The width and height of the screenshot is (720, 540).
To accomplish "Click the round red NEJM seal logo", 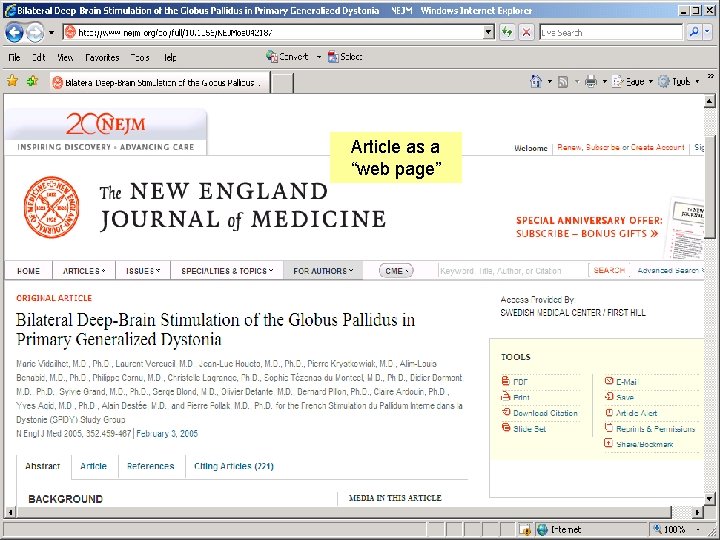I will (x=51, y=207).
